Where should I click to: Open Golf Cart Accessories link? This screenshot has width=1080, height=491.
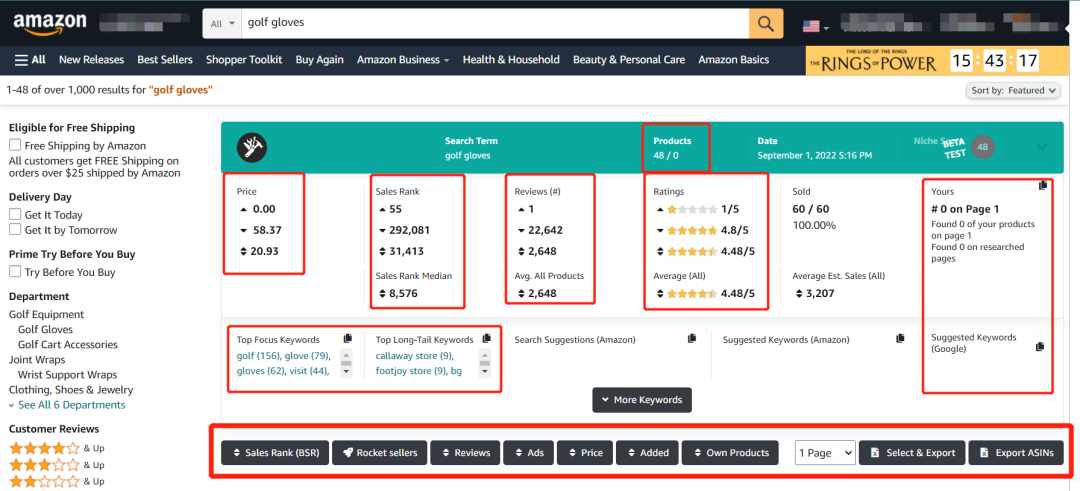coord(68,345)
